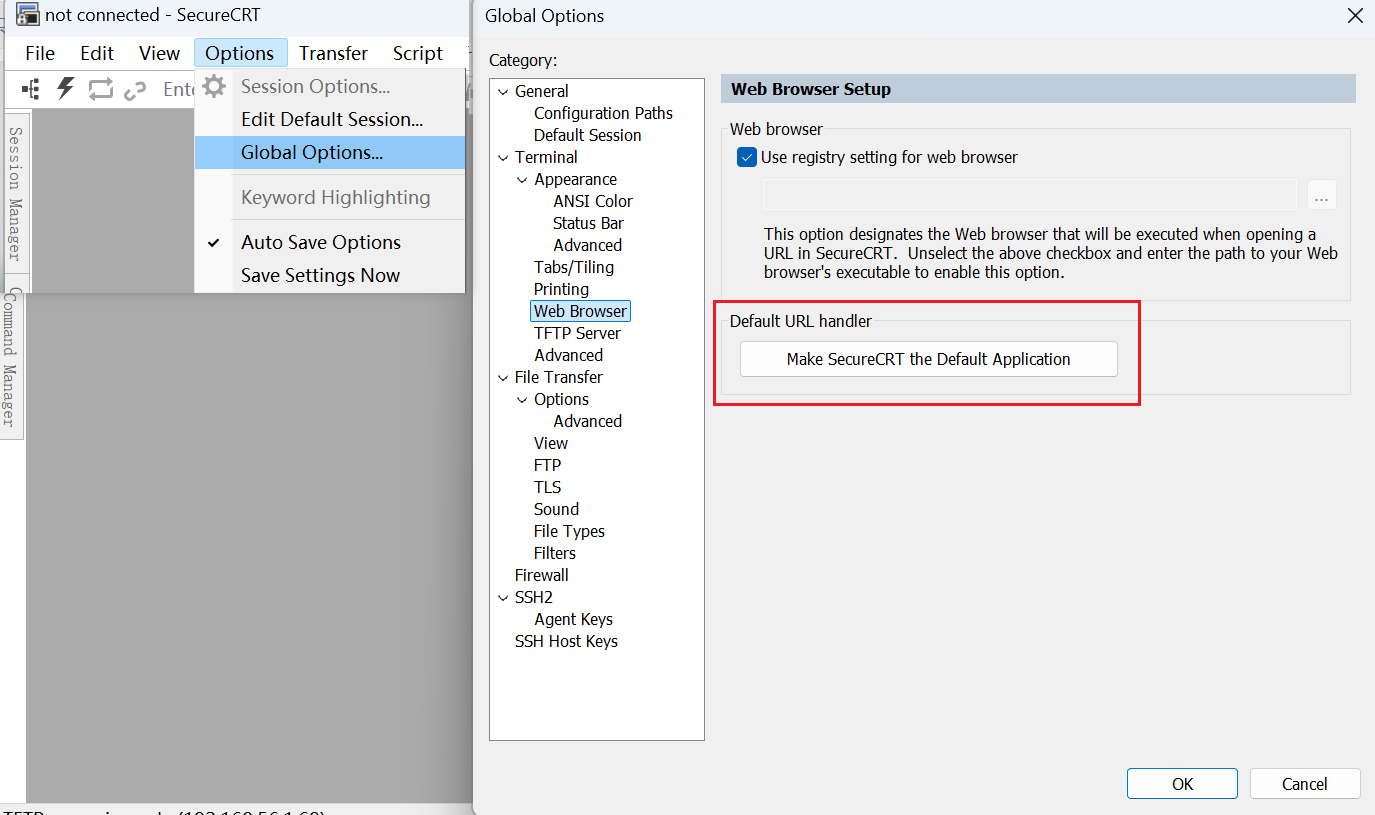The height and width of the screenshot is (815, 1375).
Task: Collapse the Terminal tree node arrow
Action: point(503,157)
